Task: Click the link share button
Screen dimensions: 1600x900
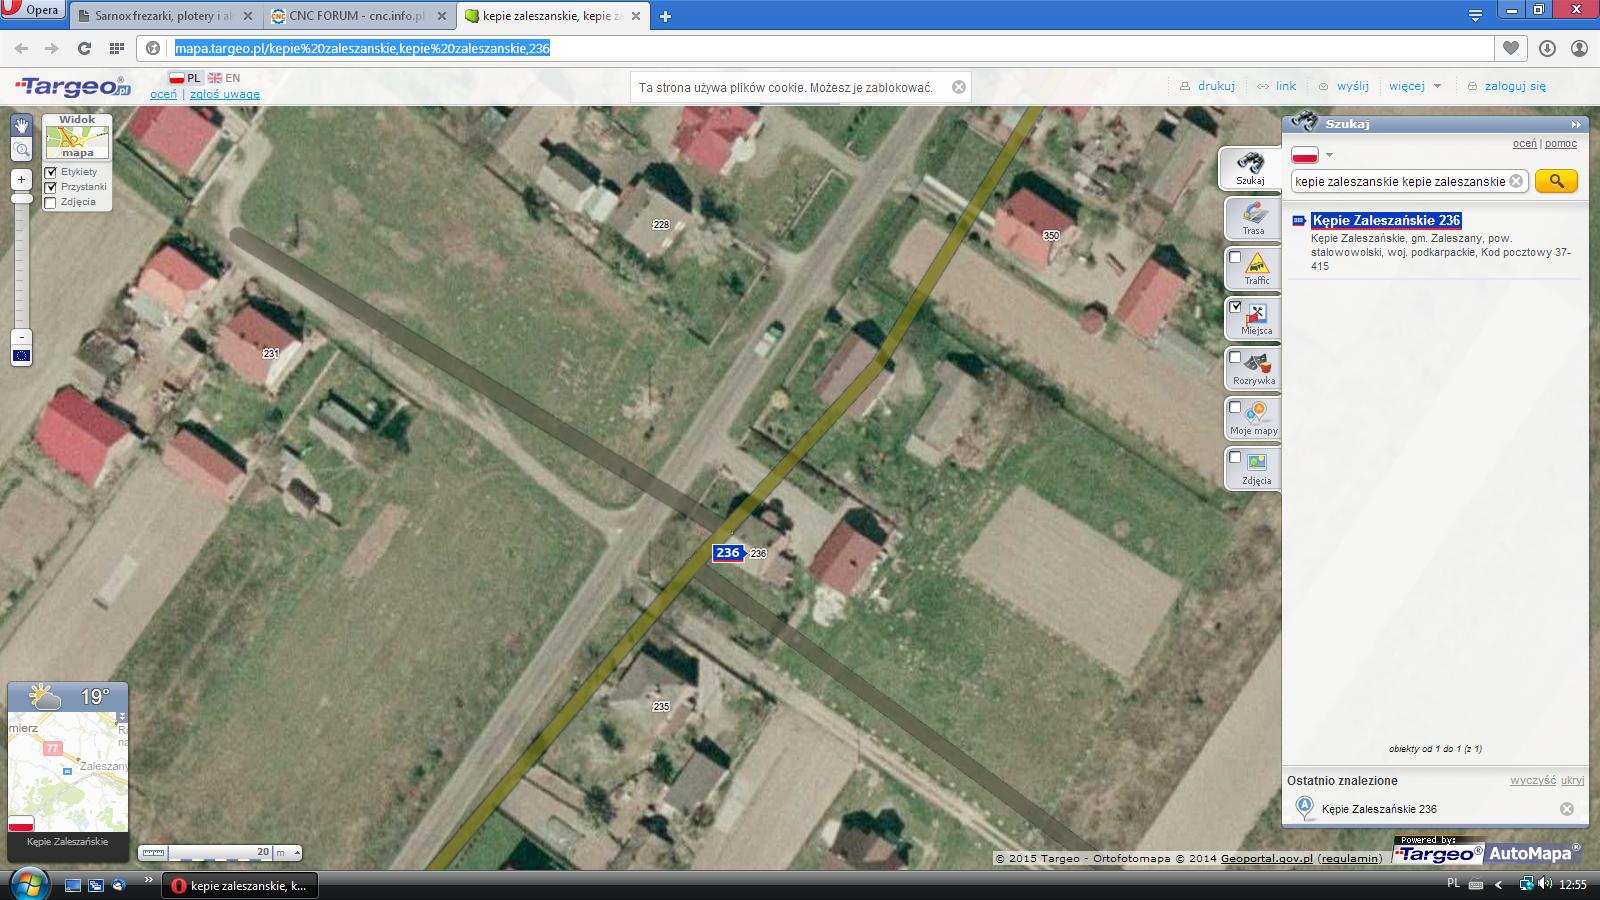Action: coord(1278,86)
